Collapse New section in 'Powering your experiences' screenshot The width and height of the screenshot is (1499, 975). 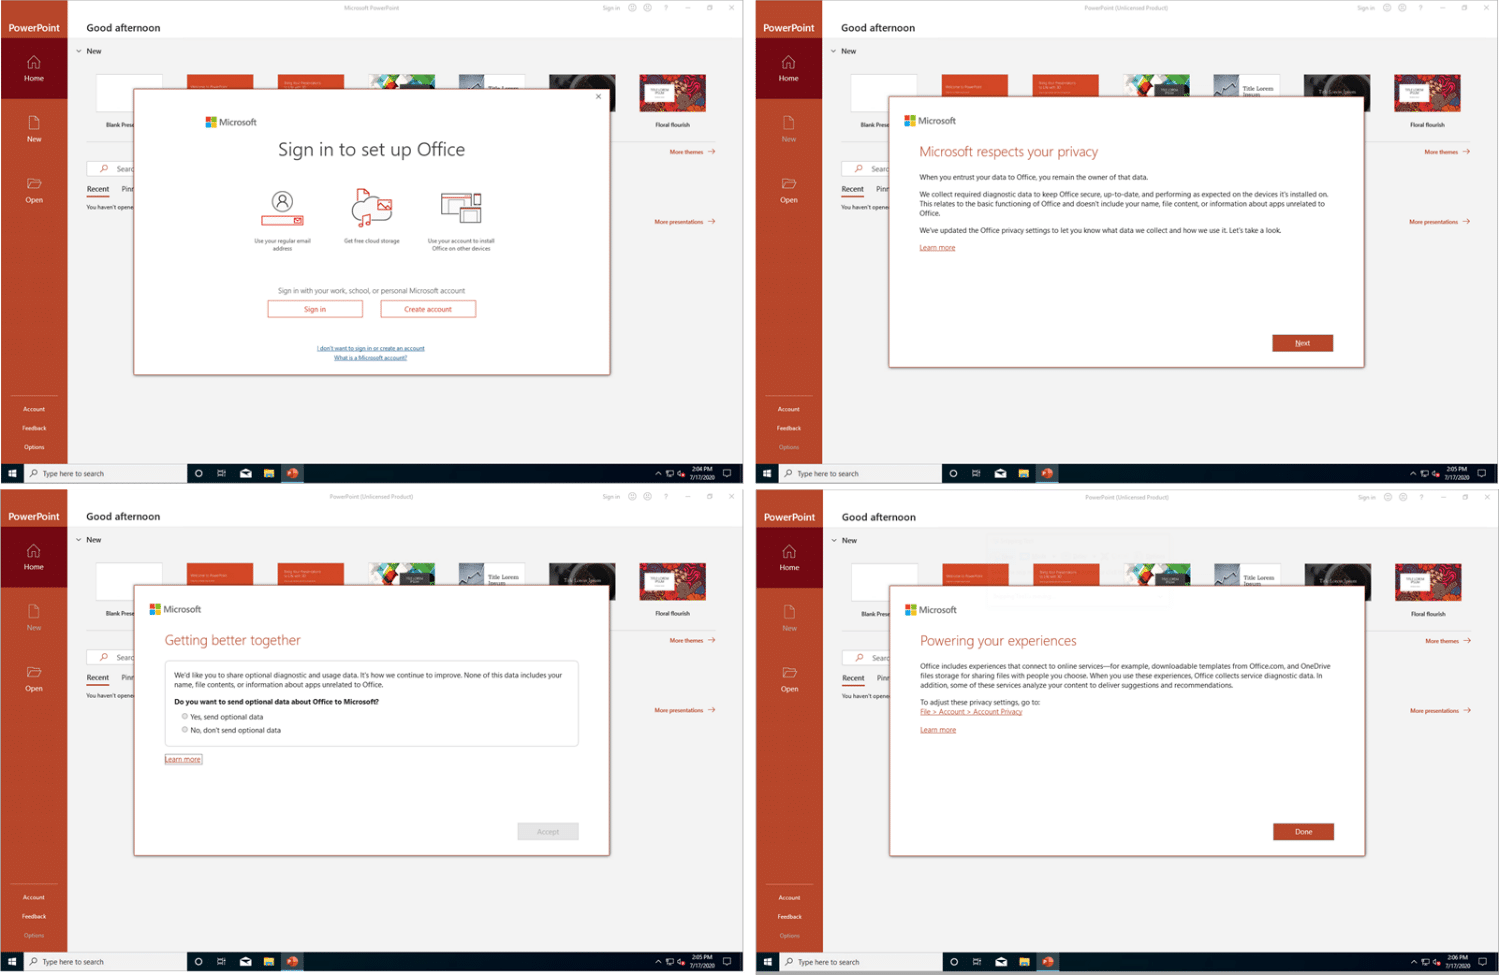[x=834, y=540]
